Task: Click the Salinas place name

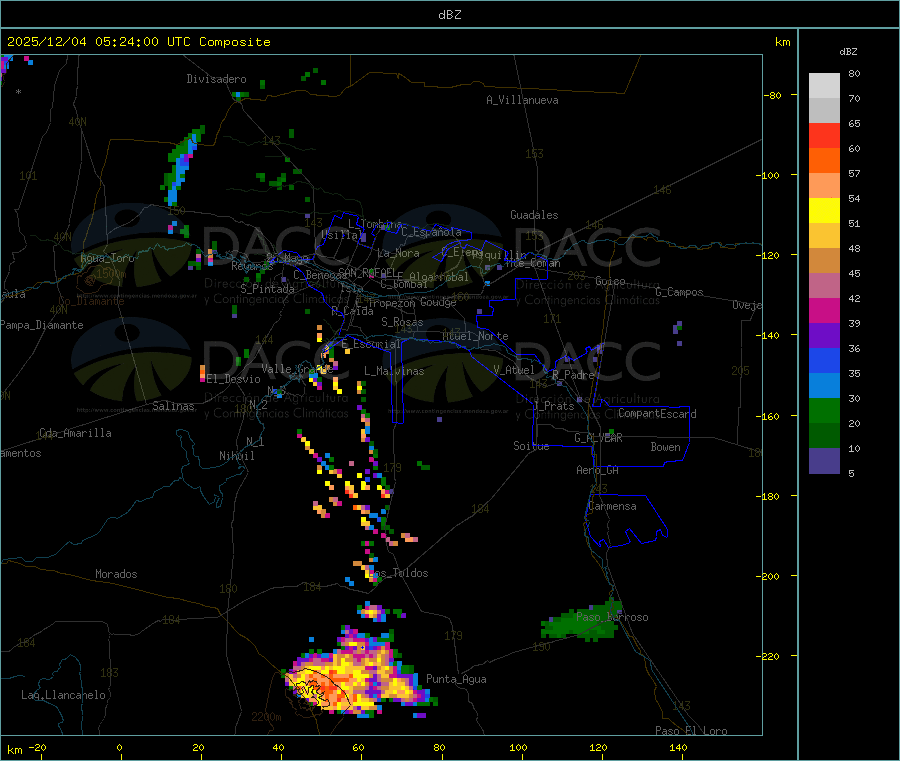Action: pos(173,406)
